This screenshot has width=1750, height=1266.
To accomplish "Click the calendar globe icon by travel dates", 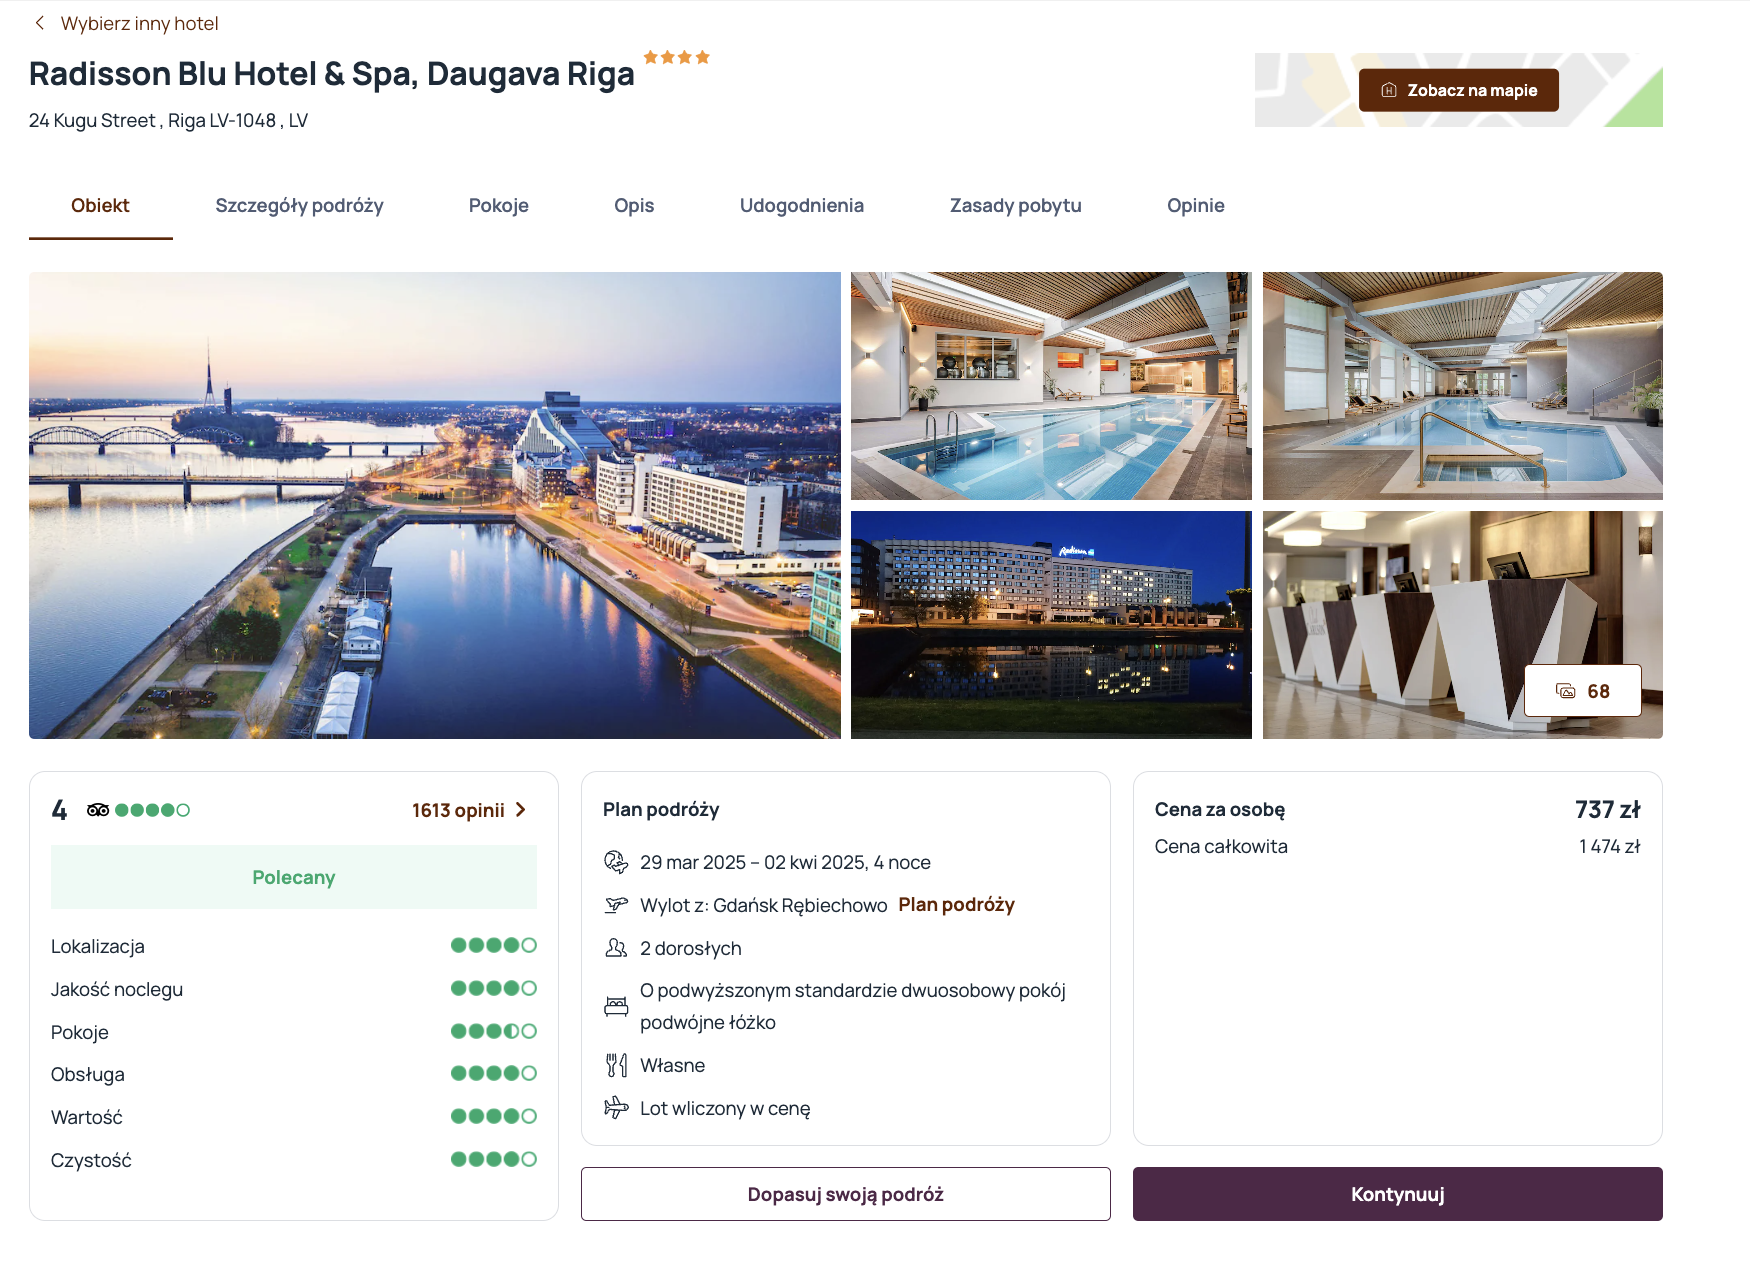I will pyautogui.click(x=616, y=862).
